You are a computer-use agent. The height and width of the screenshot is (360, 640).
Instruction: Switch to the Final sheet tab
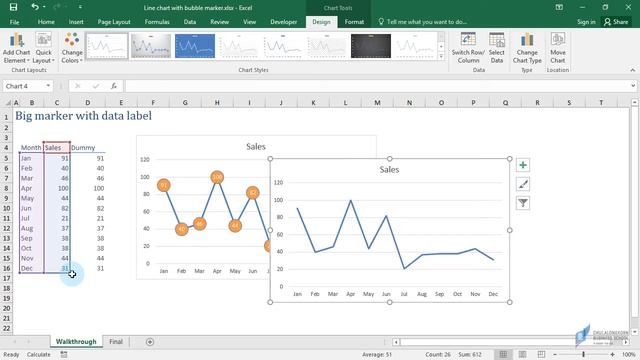116,342
